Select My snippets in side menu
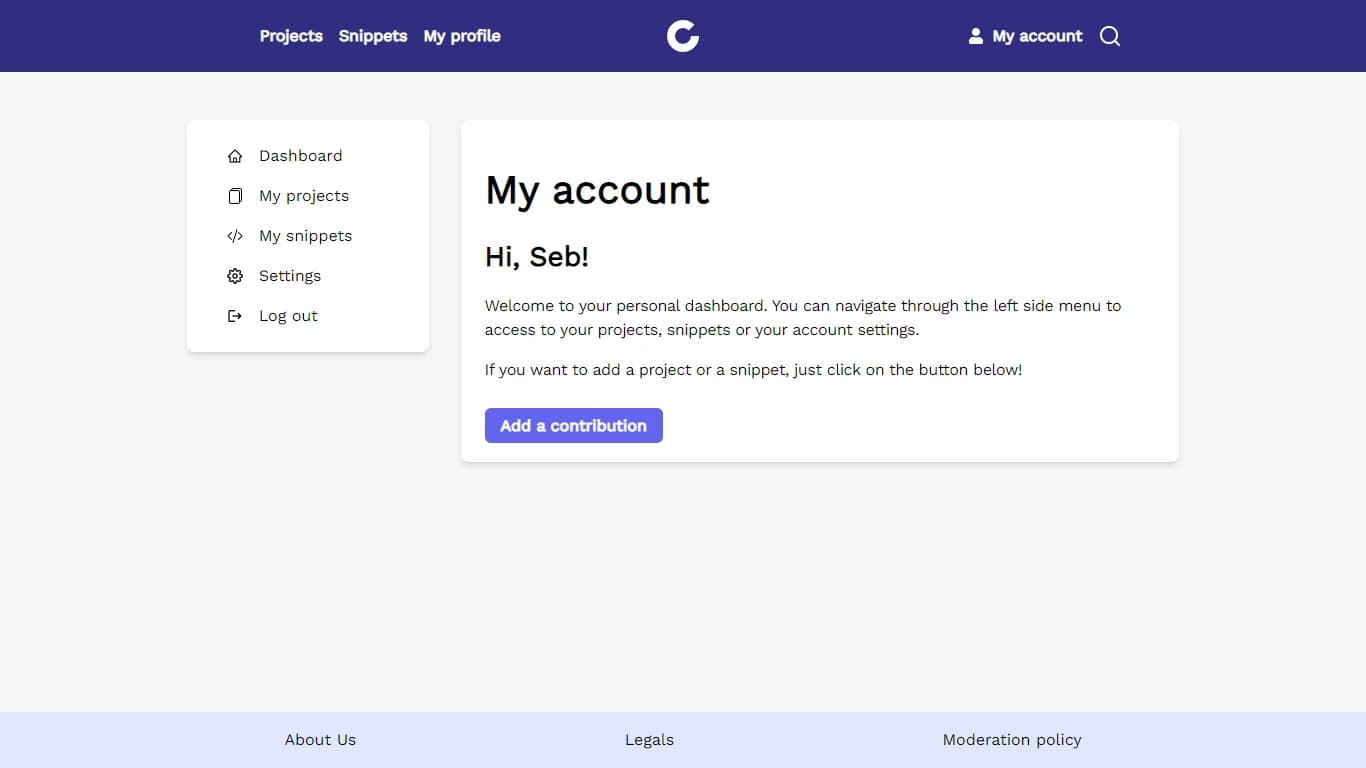 coord(305,236)
